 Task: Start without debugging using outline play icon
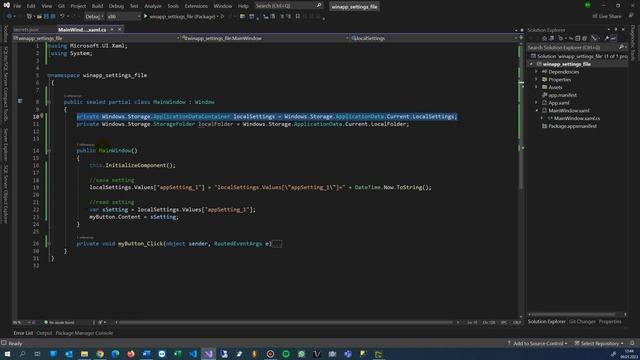click(222, 16)
